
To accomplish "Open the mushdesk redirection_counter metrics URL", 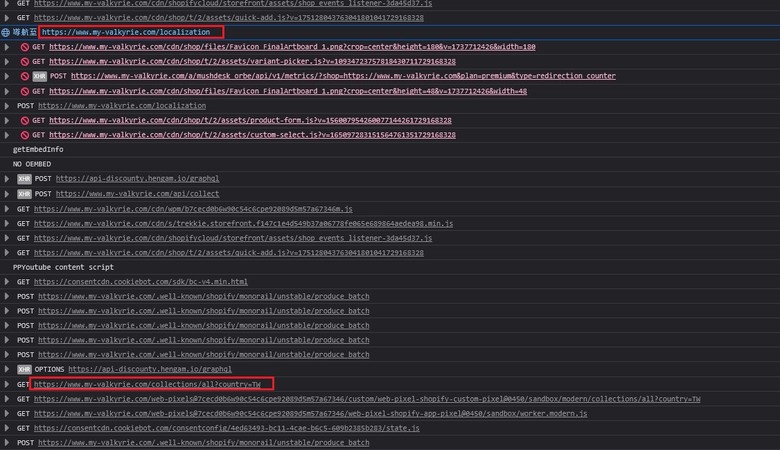I will pos(343,77).
